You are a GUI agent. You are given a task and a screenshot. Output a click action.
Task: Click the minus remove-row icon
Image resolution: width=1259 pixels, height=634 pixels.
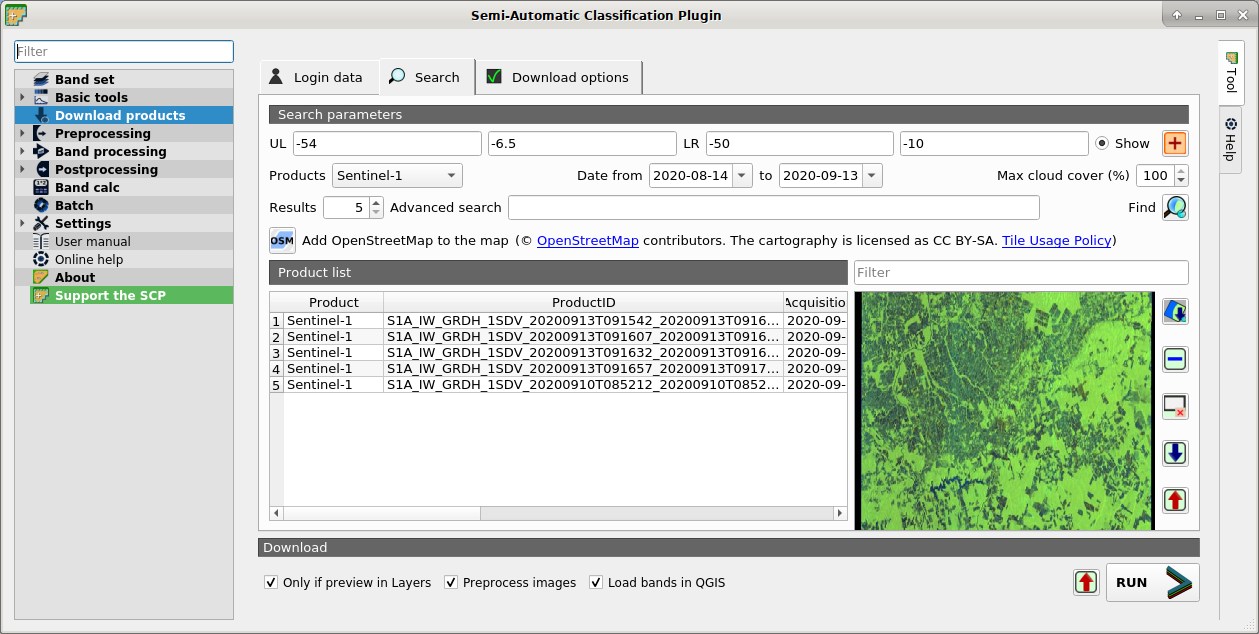(x=1175, y=359)
